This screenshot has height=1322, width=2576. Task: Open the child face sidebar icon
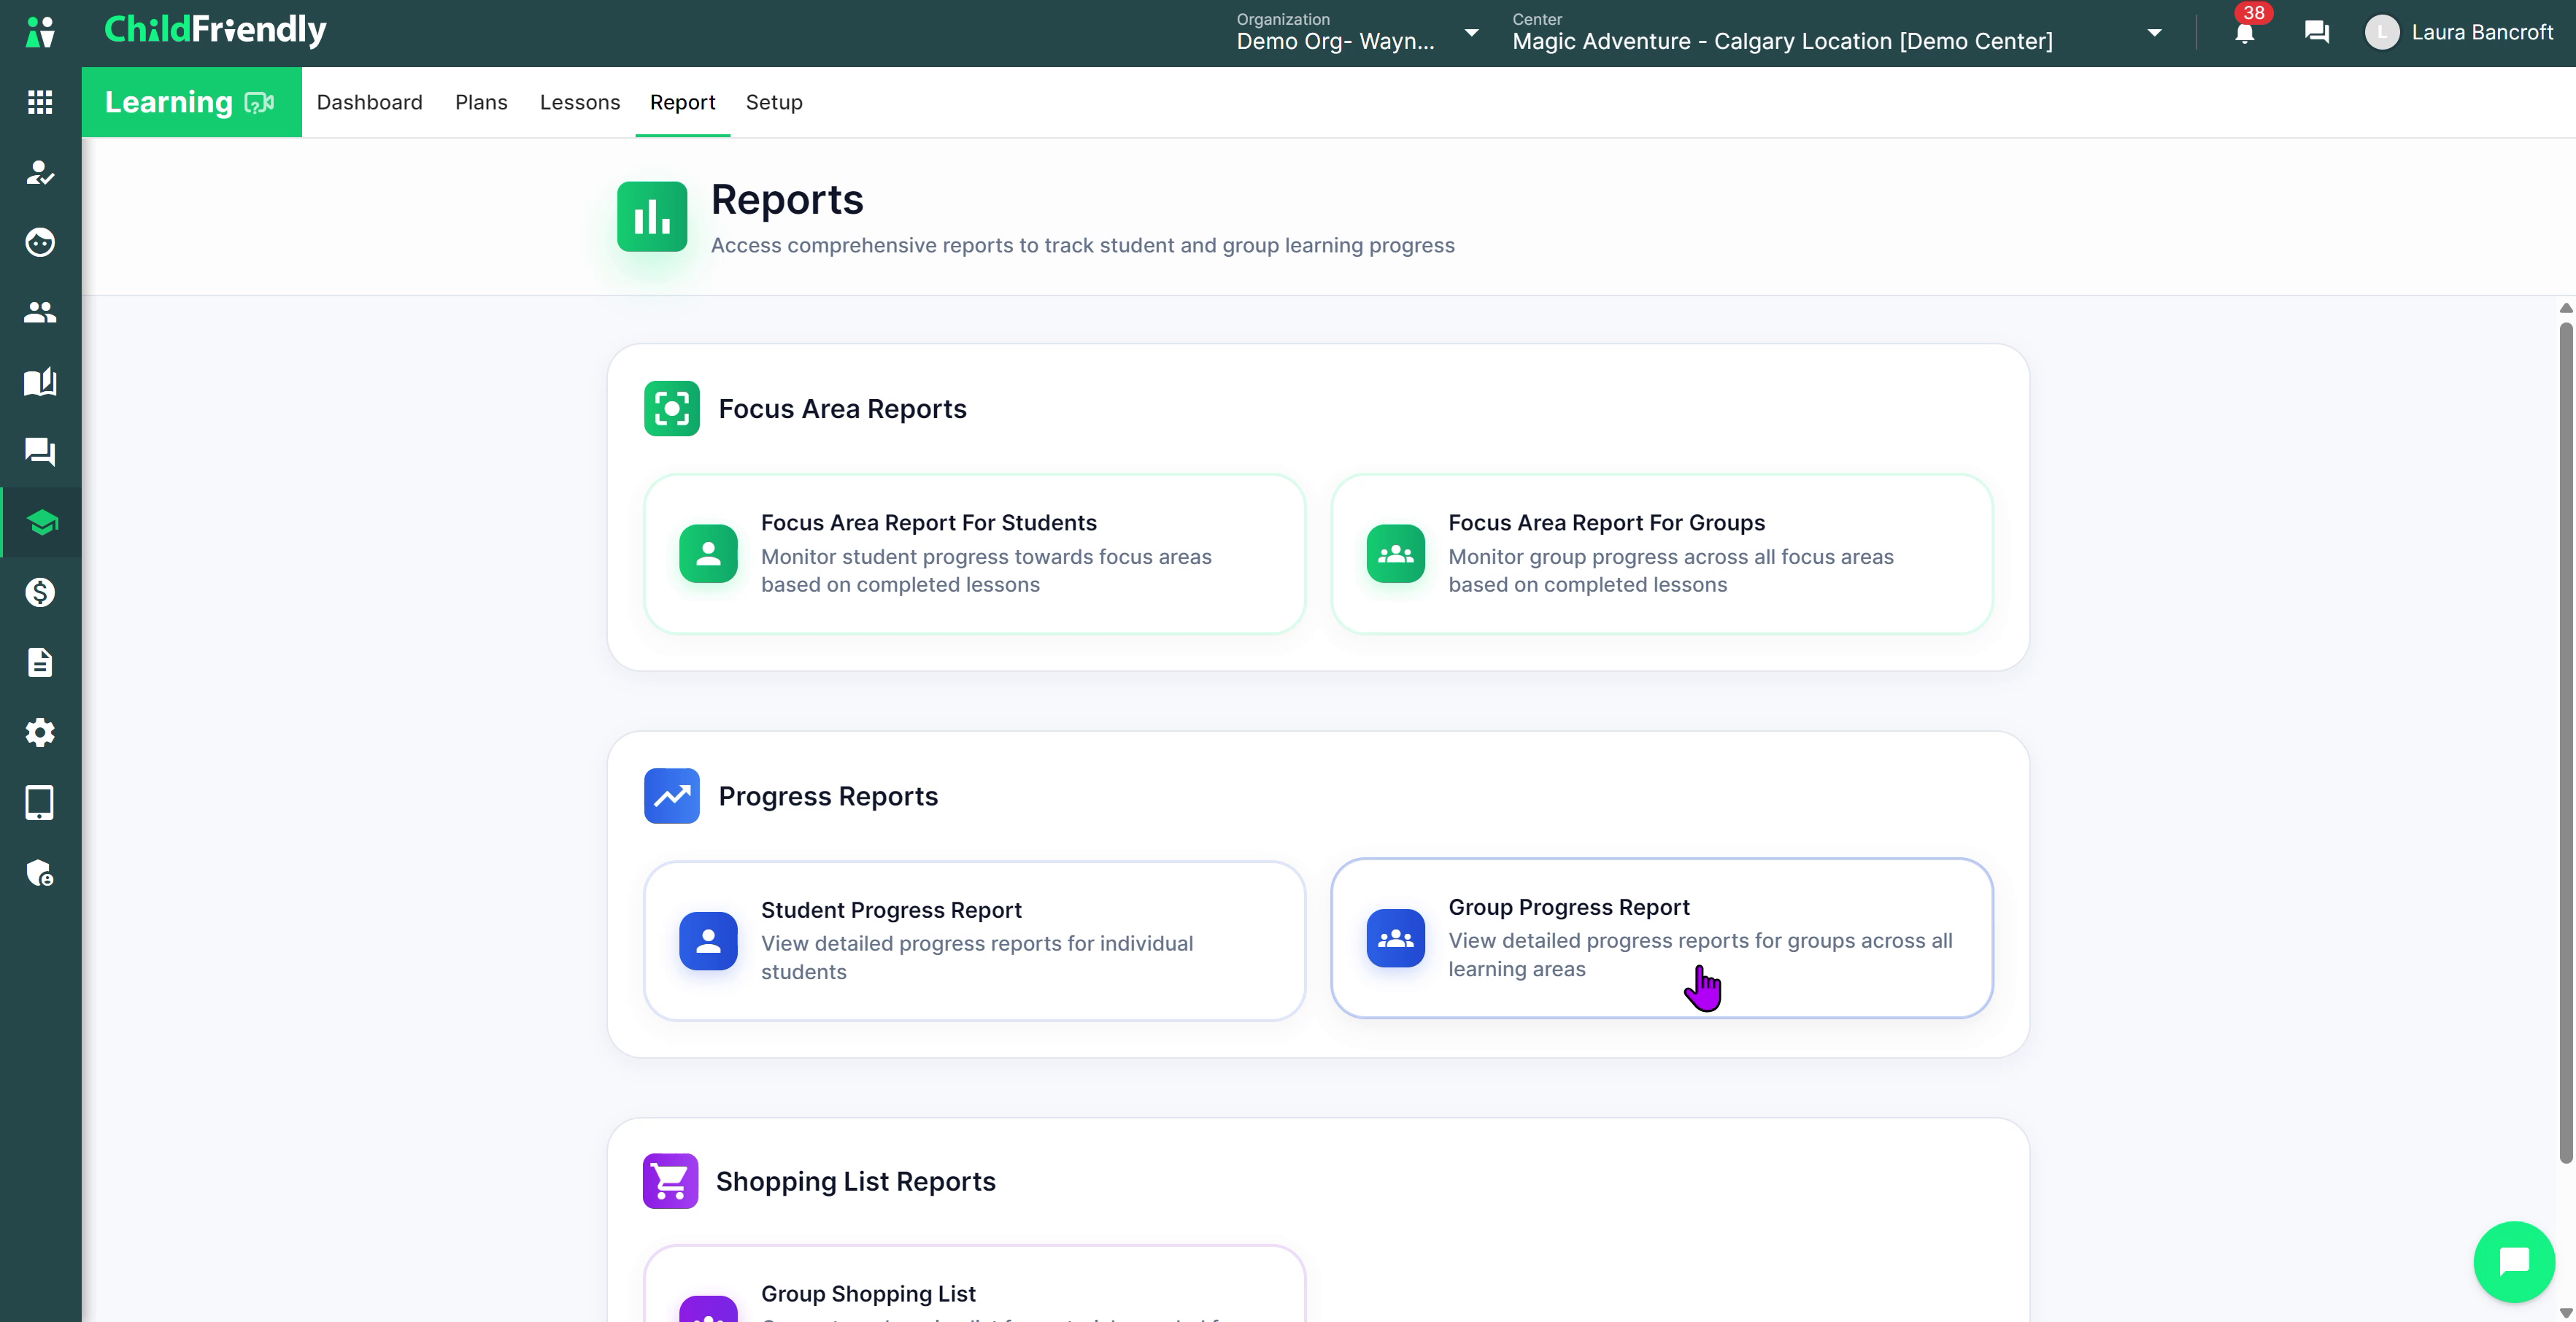click(40, 242)
